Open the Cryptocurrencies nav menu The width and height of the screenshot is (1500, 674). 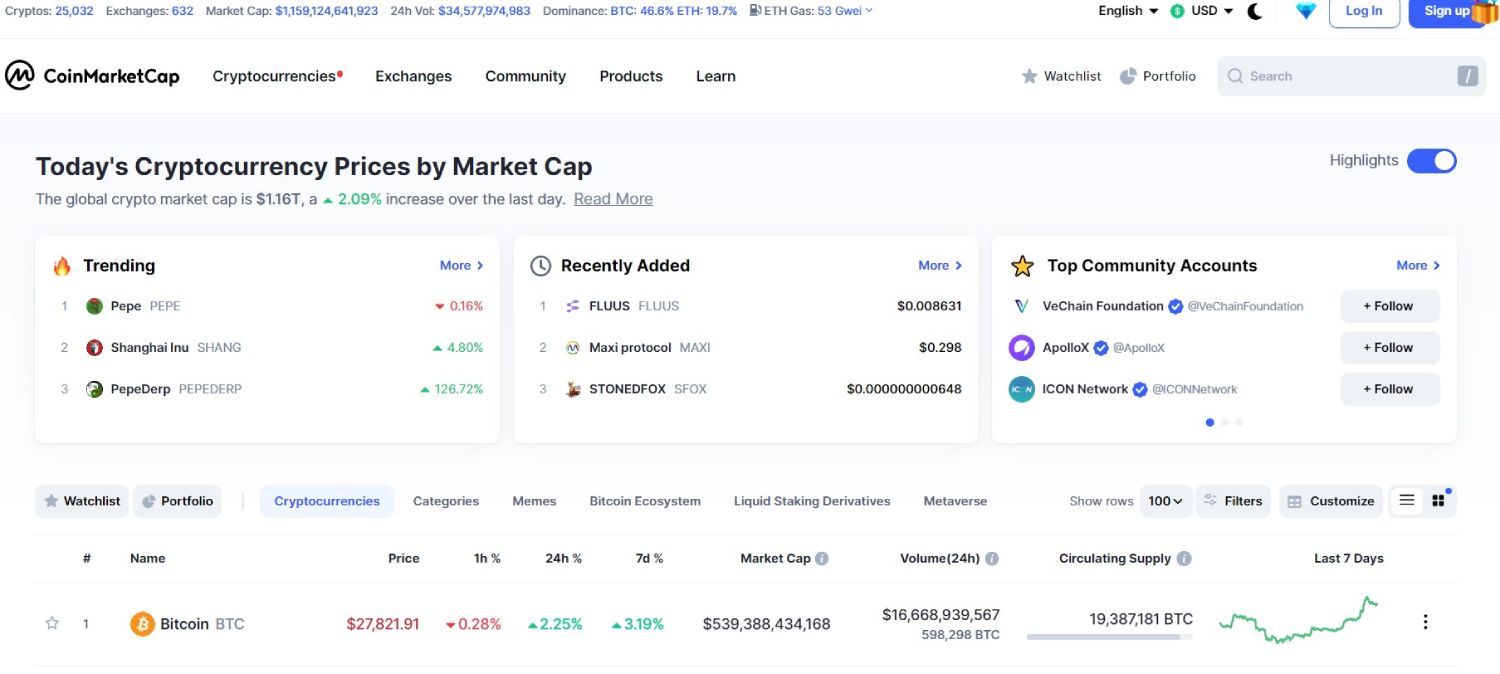pos(277,76)
